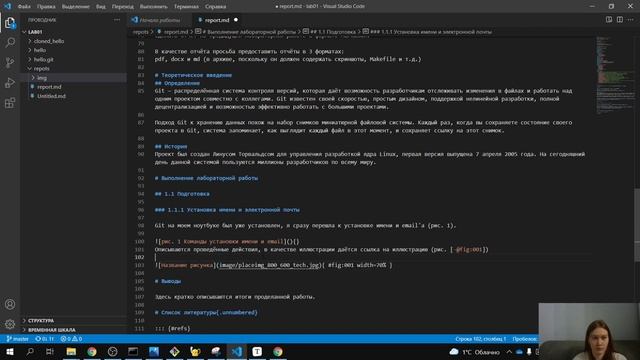Open Untitled.md in the explorer tree
The width and height of the screenshot is (640, 360).
pyautogui.click(x=51, y=96)
